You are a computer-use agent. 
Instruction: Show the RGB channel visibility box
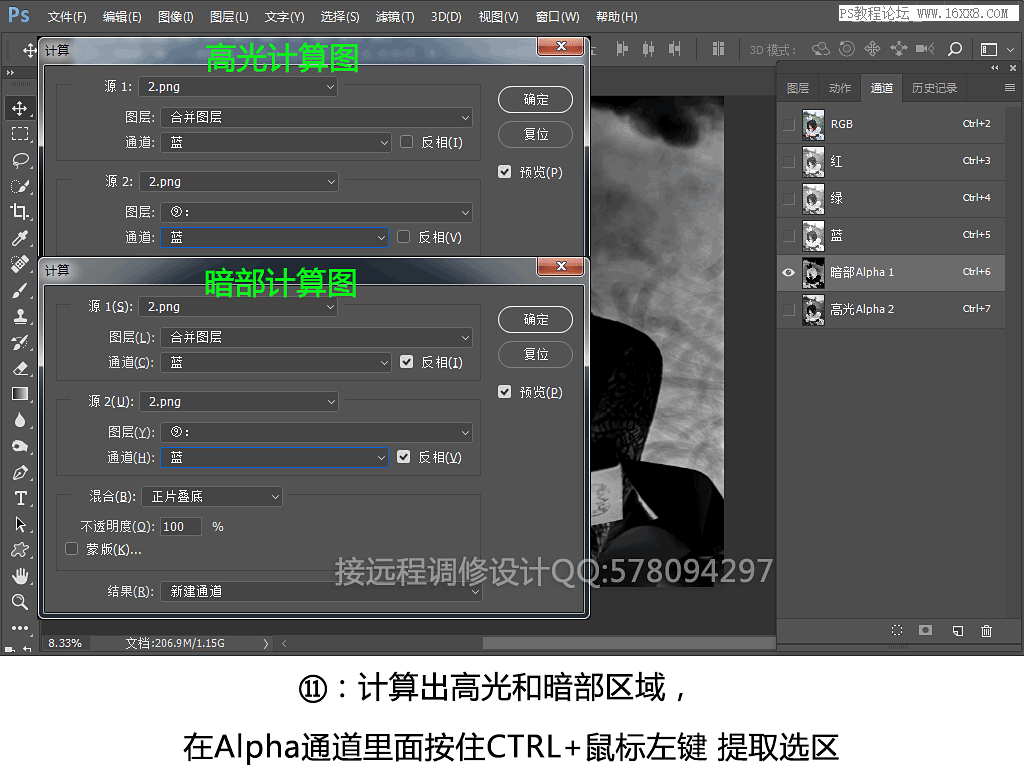(x=788, y=124)
